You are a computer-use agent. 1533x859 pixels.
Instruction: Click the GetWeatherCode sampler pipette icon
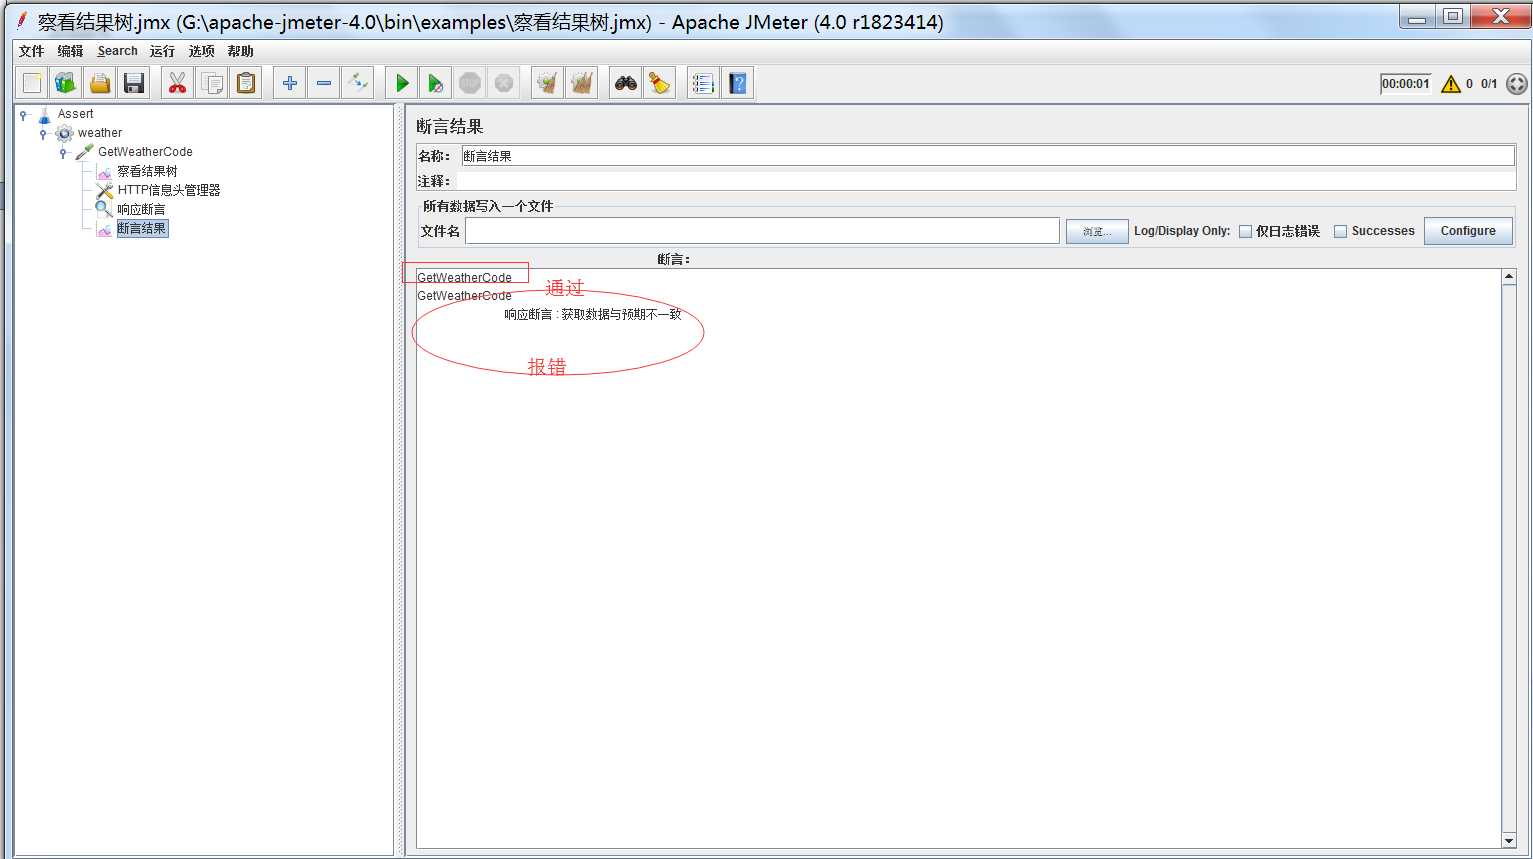pos(85,152)
